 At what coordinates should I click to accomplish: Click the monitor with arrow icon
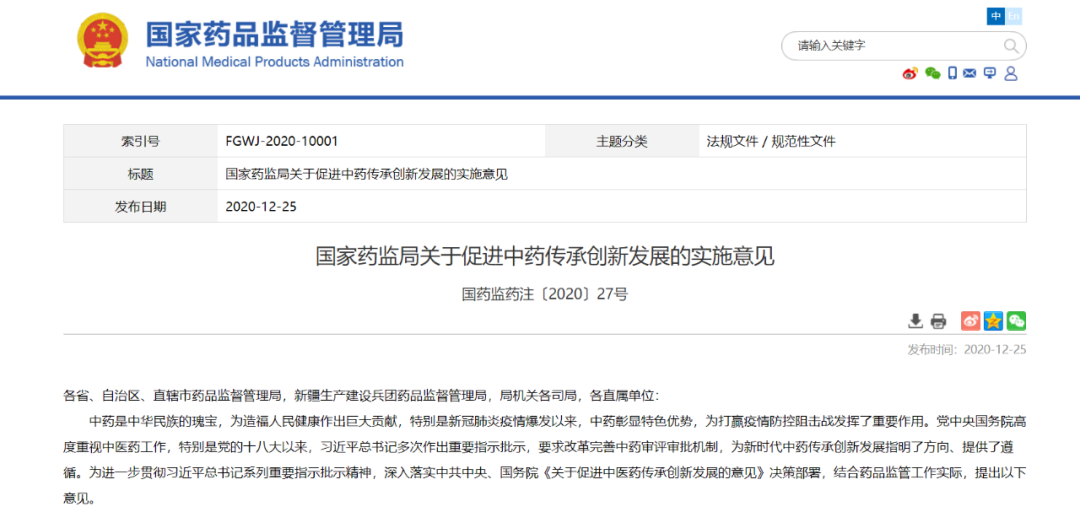point(990,73)
